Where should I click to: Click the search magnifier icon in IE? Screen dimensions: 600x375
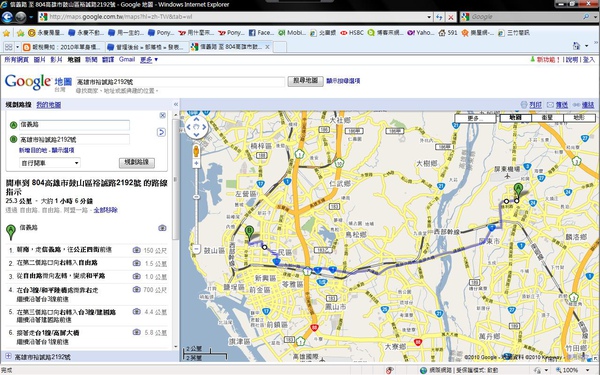coord(586,17)
